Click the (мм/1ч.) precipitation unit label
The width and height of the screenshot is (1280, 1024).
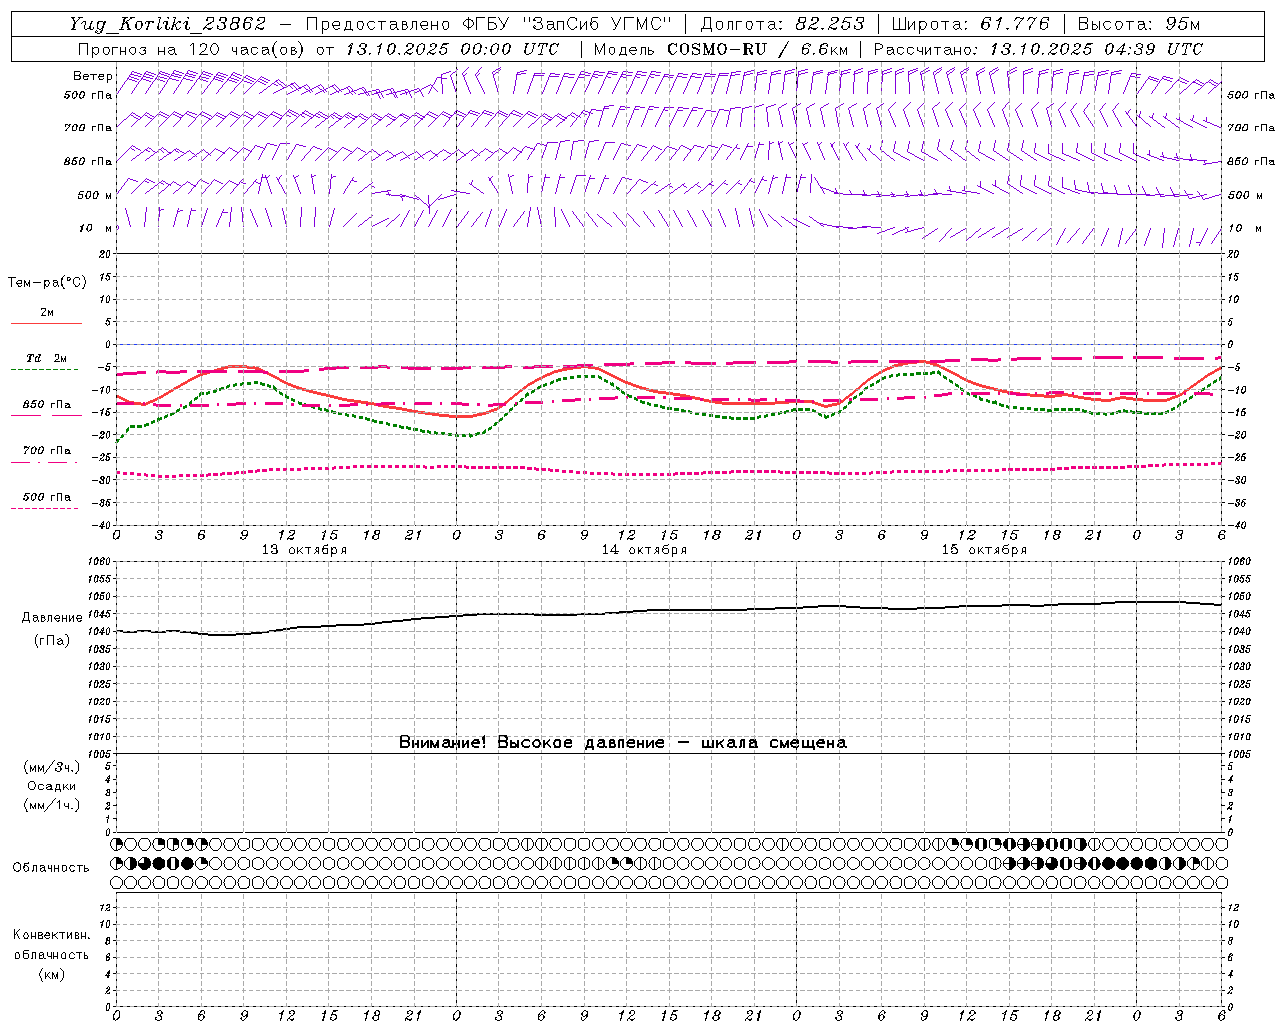[x=52, y=805]
